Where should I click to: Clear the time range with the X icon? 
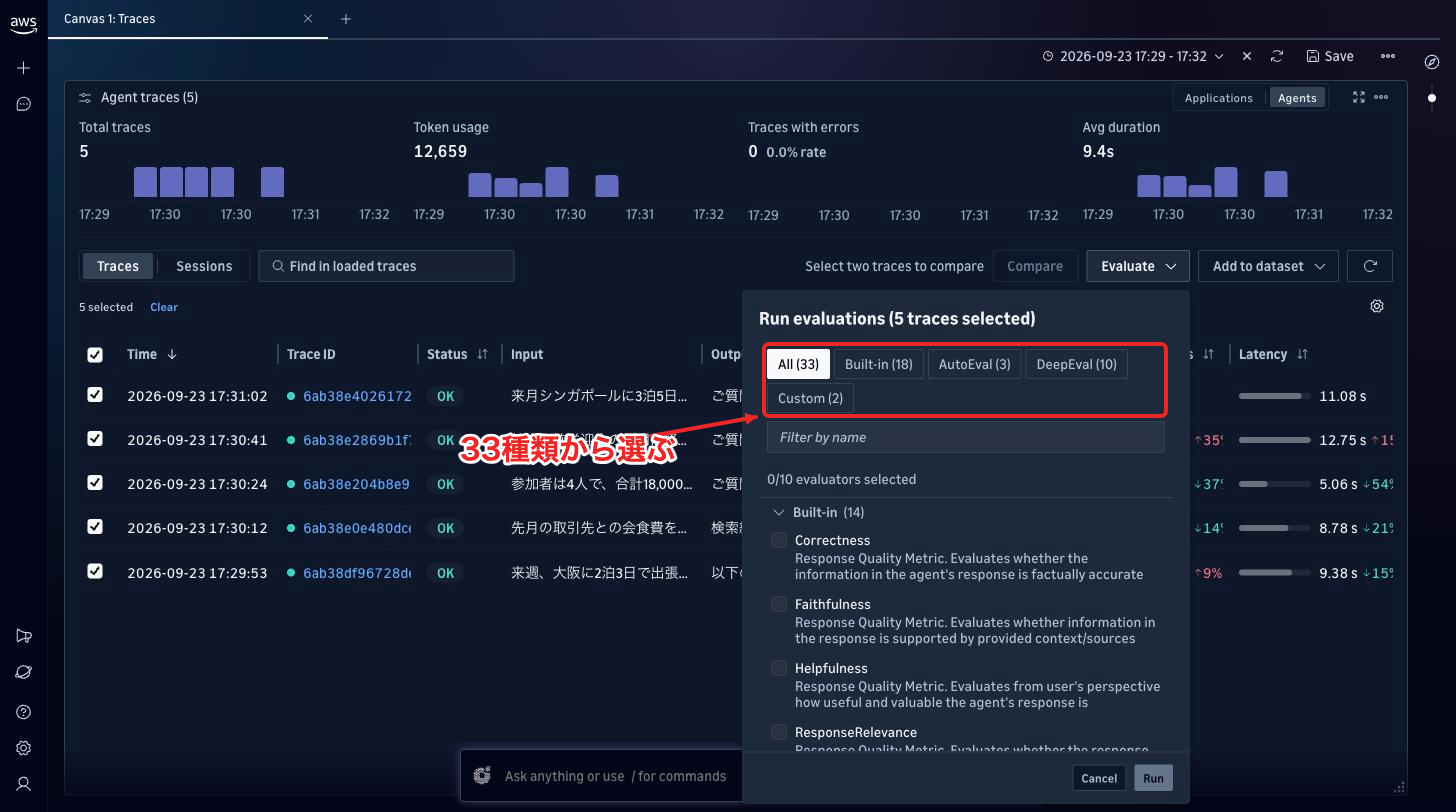click(x=1247, y=57)
